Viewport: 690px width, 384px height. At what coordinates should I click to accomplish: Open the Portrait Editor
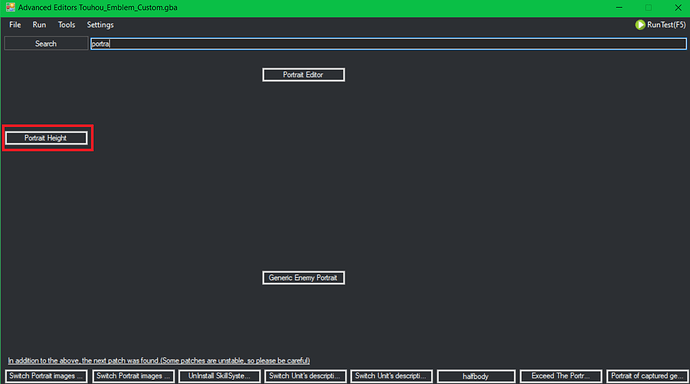pos(303,75)
